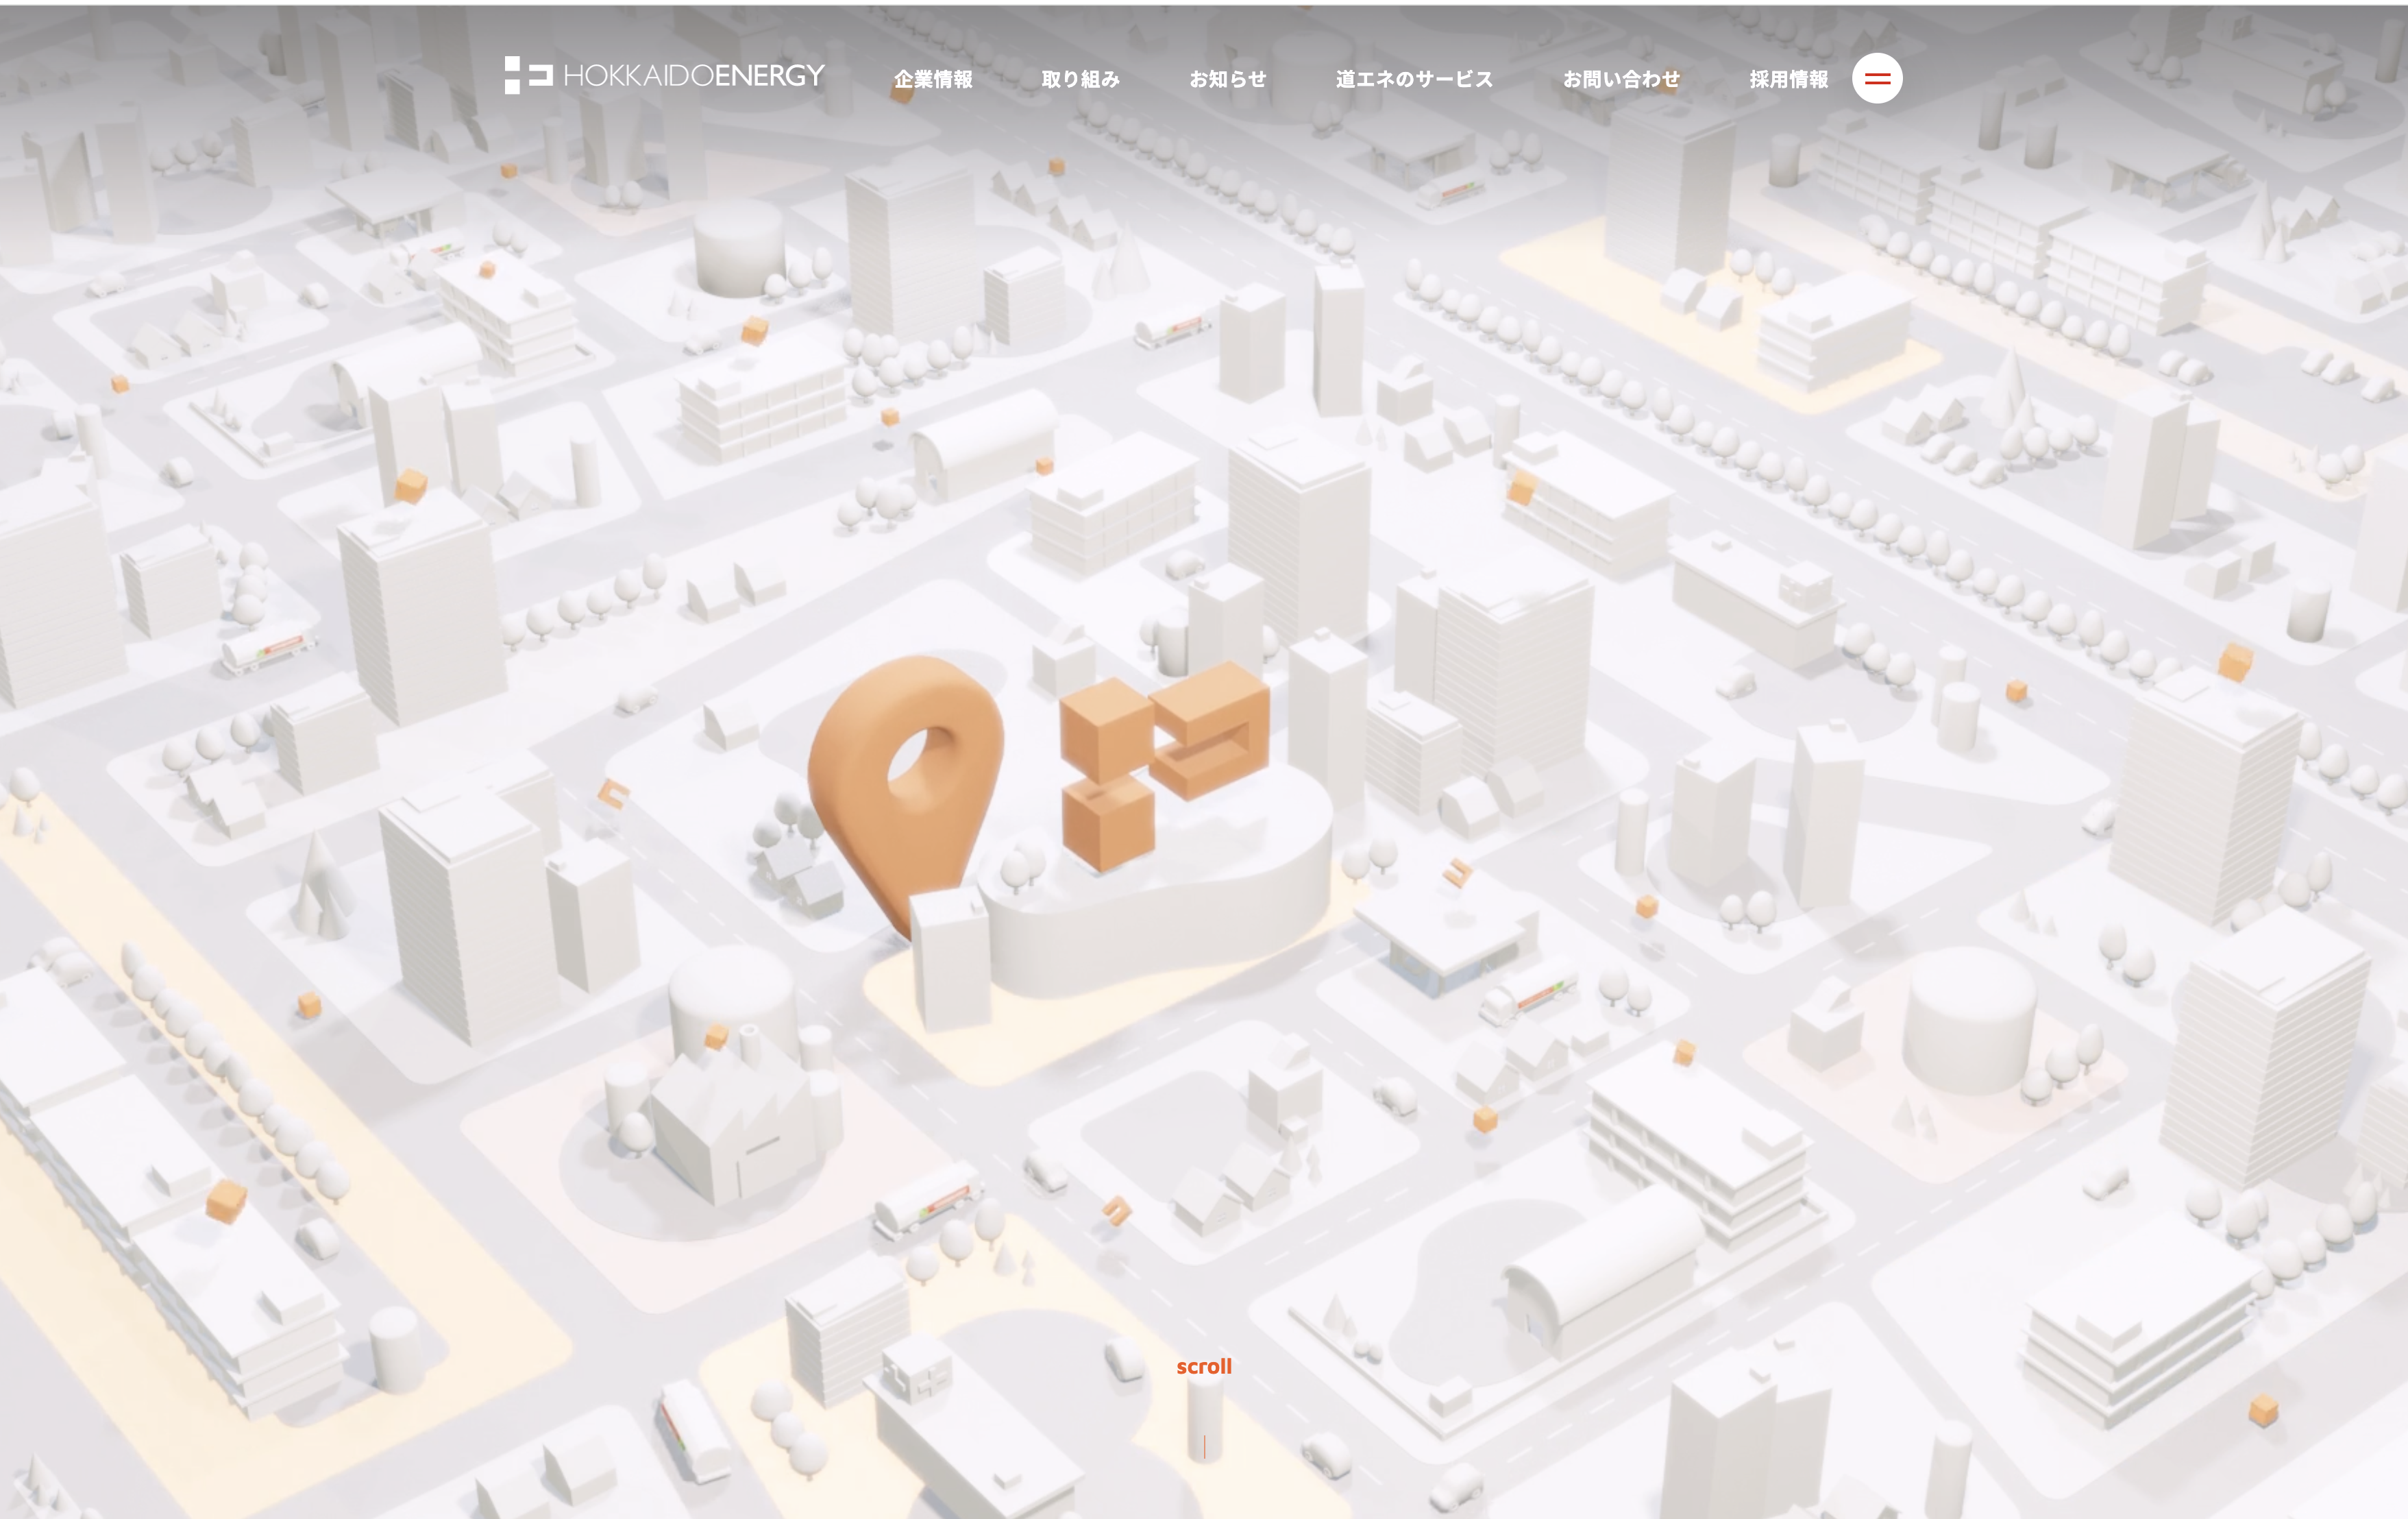Image resolution: width=2408 pixels, height=1519 pixels.
Task: Open the 取り組み navigation item
Action: pos(1080,79)
